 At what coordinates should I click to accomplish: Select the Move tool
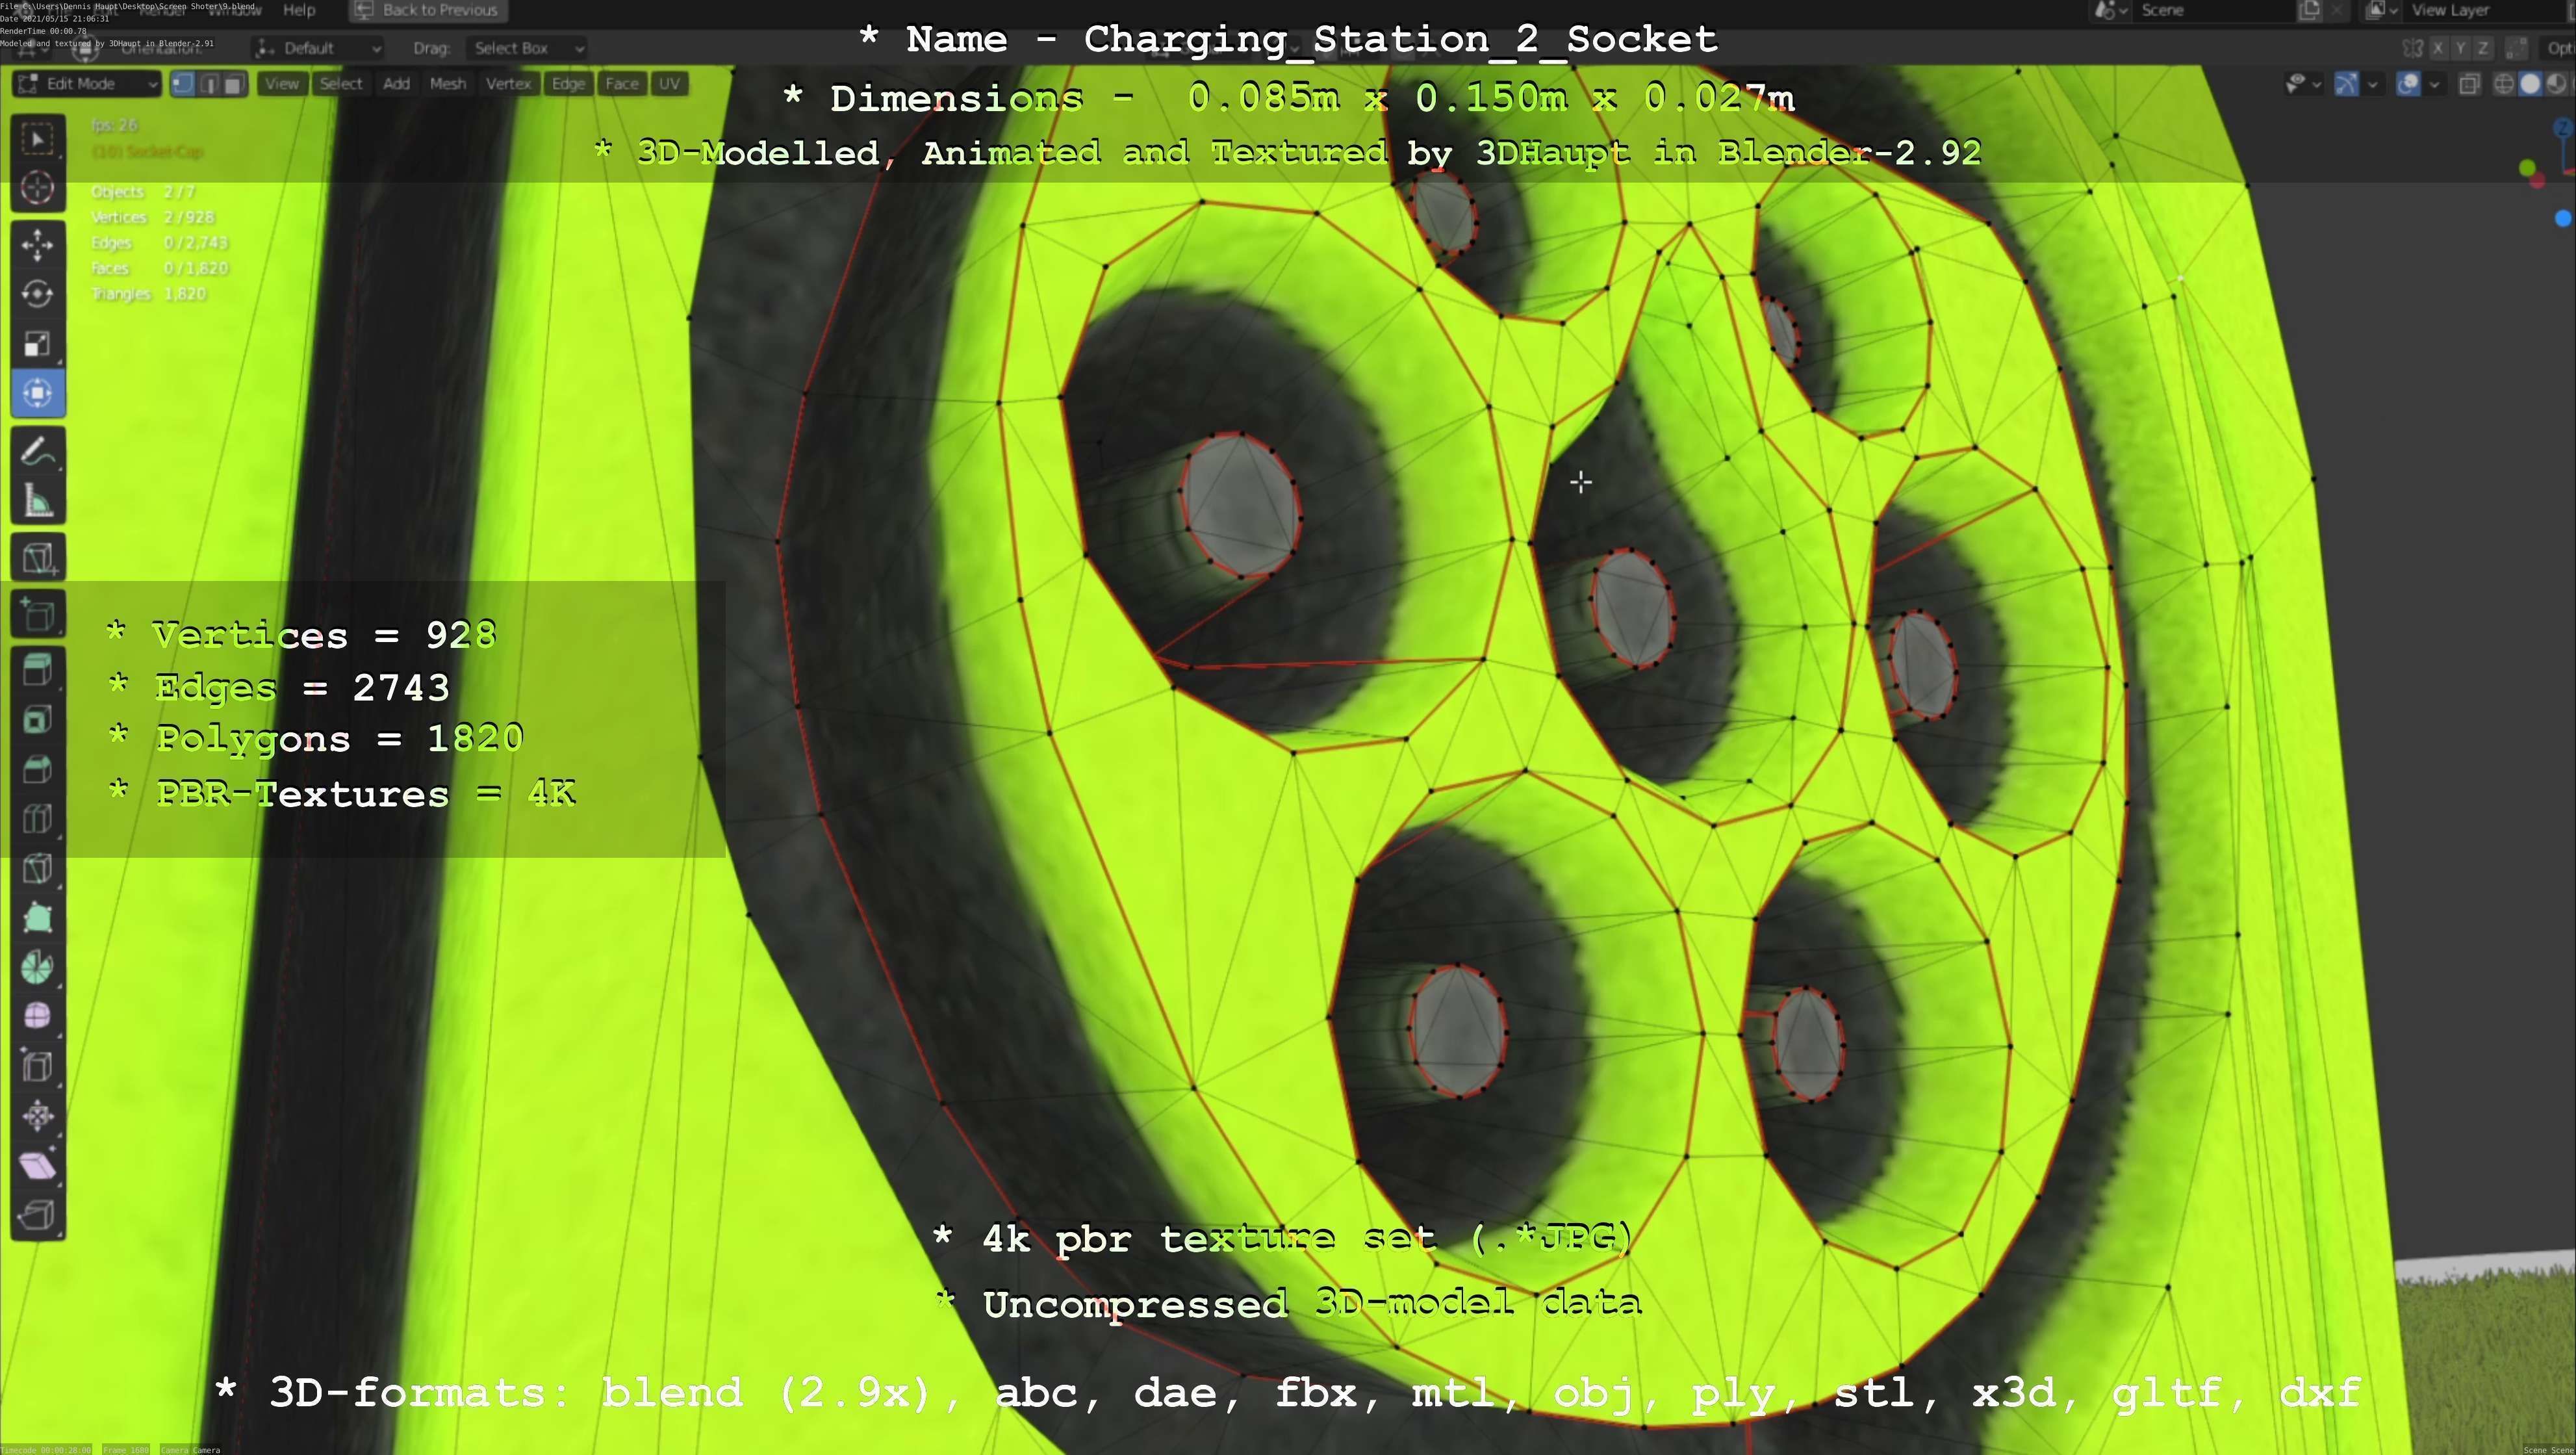(x=38, y=245)
